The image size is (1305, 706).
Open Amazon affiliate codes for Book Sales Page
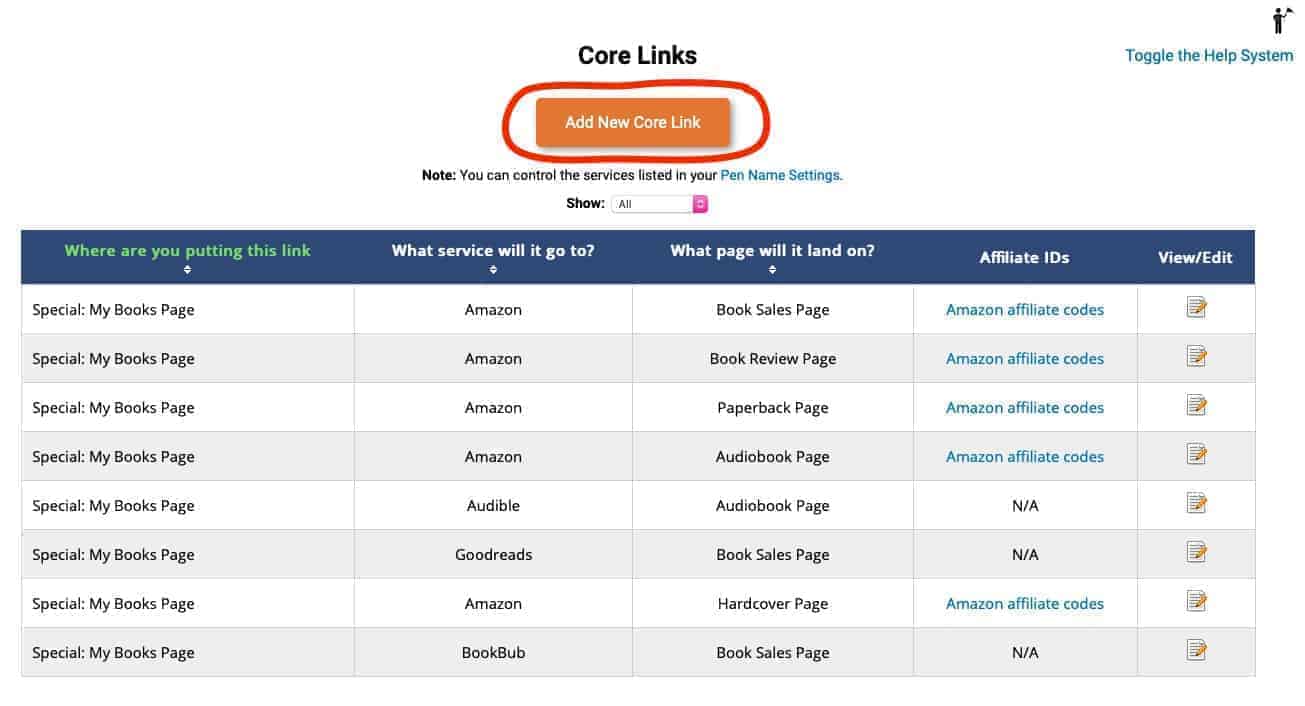click(x=1024, y=310)
